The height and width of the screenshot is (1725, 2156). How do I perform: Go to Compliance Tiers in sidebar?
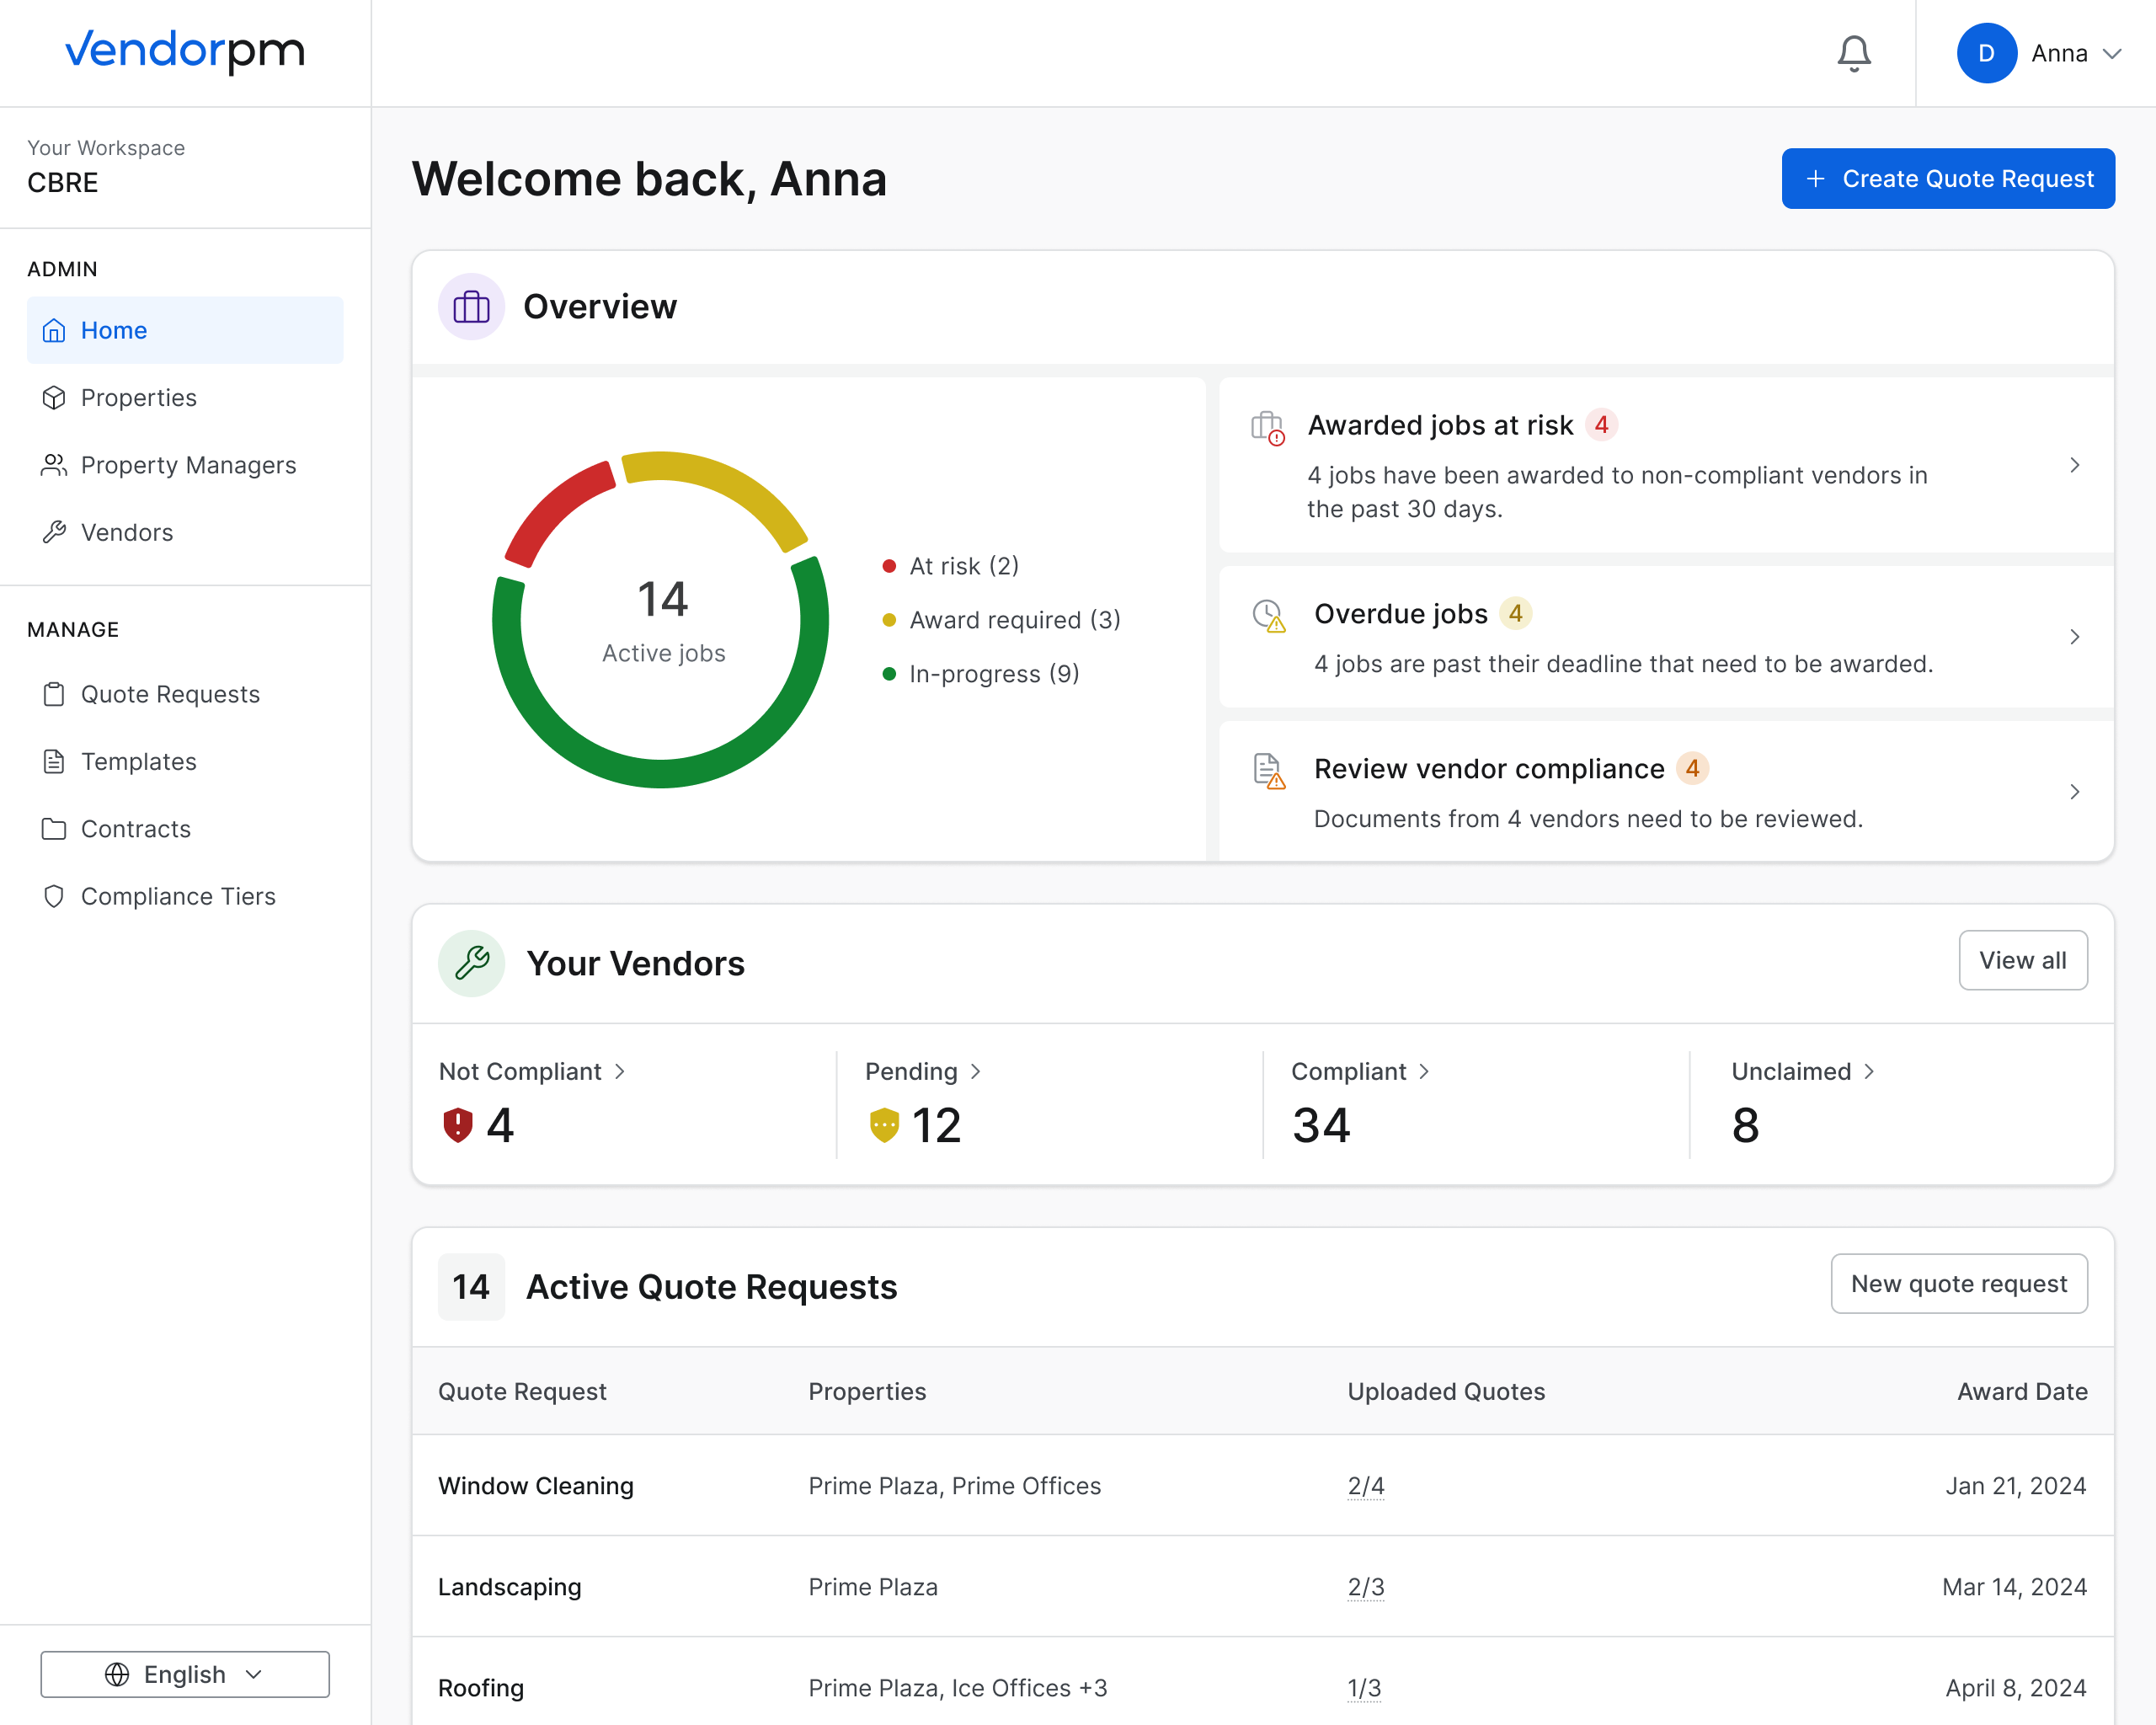(x=177, y=896)
